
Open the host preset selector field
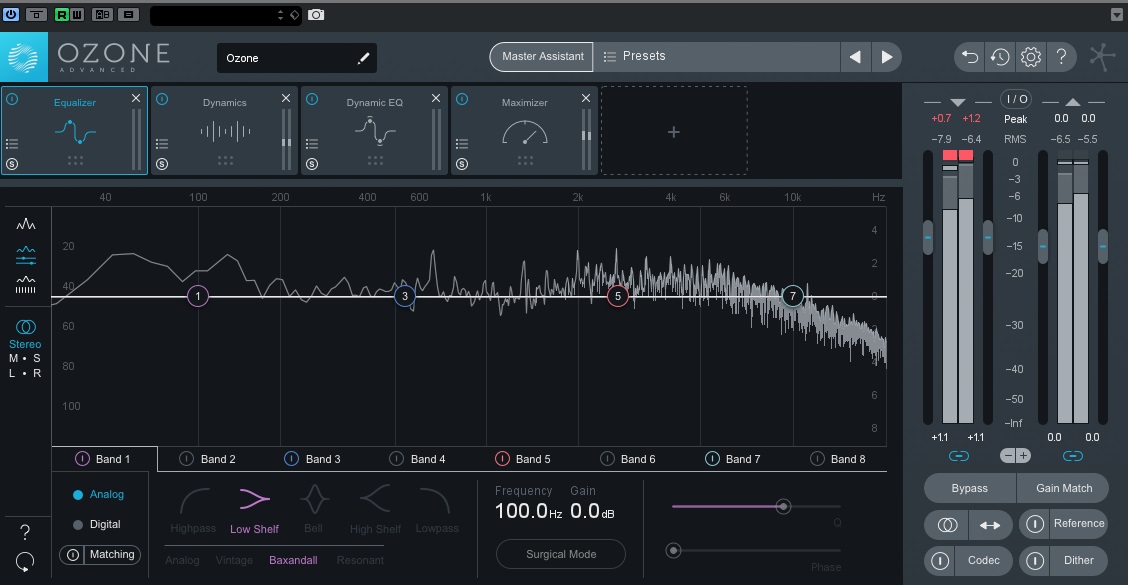coord(225,15)
